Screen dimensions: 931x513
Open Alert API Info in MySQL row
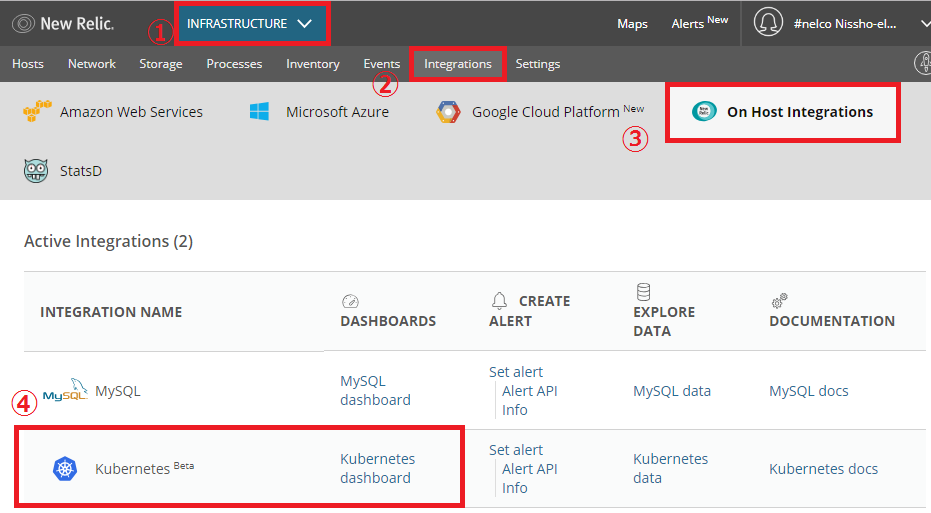point(529,400)
